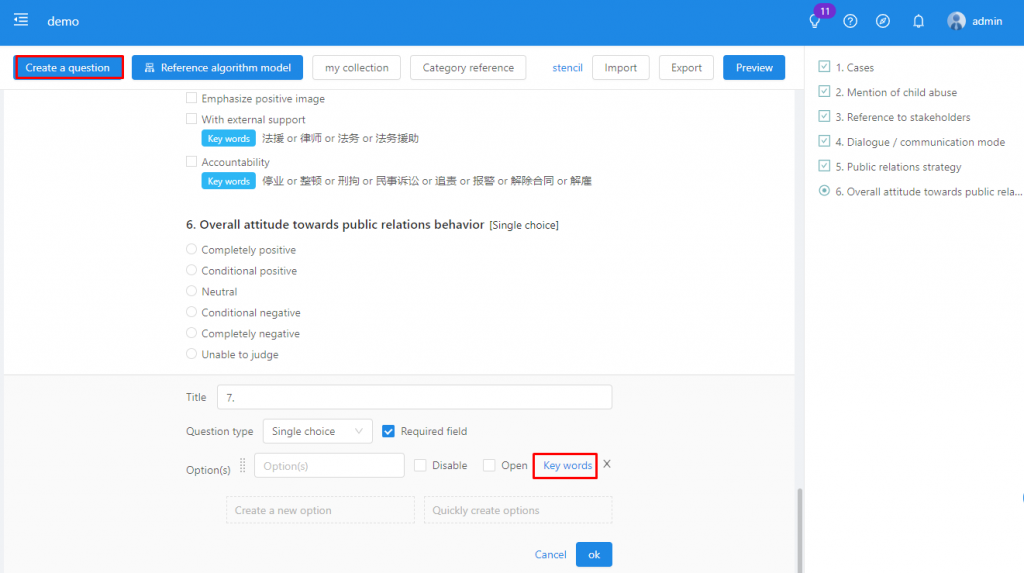Click the admin user avatar
Viewport: 1024px width, 573px height.
956,21
